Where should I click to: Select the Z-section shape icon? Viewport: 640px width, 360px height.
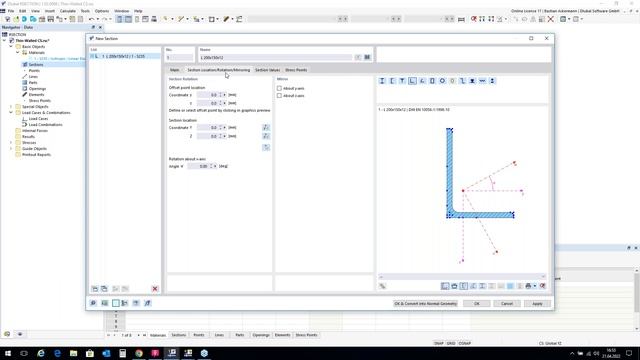[462, 81]
